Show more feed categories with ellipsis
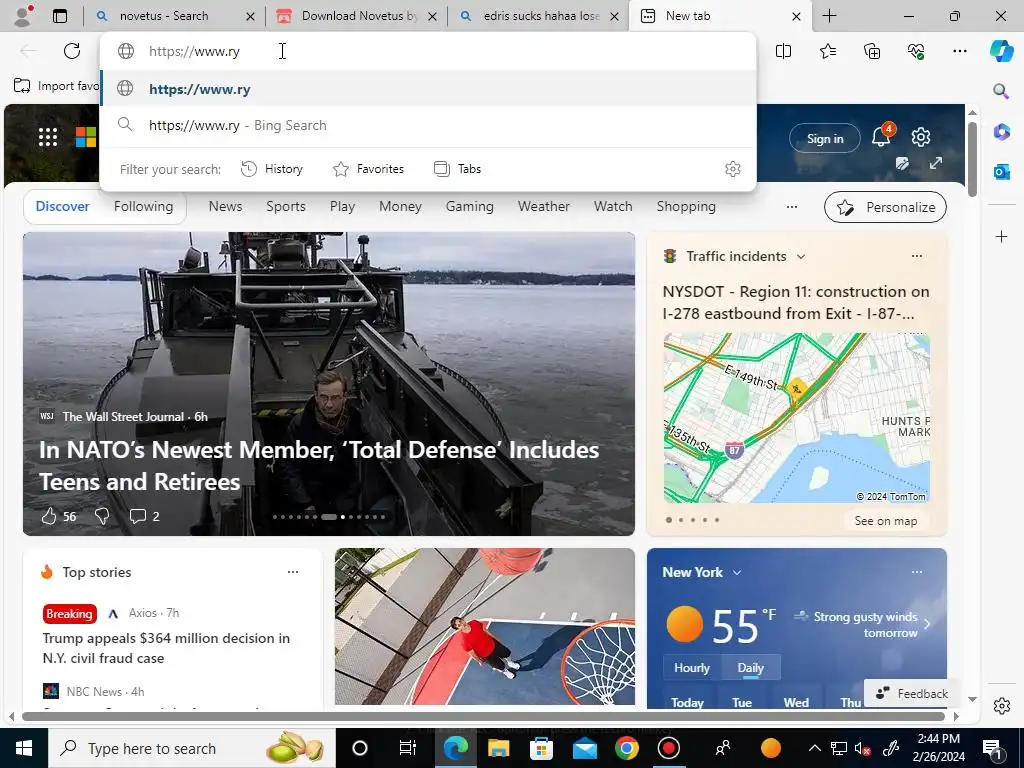Image resolution: width=1024 pixels, height=768 pixels. [792, 207]
